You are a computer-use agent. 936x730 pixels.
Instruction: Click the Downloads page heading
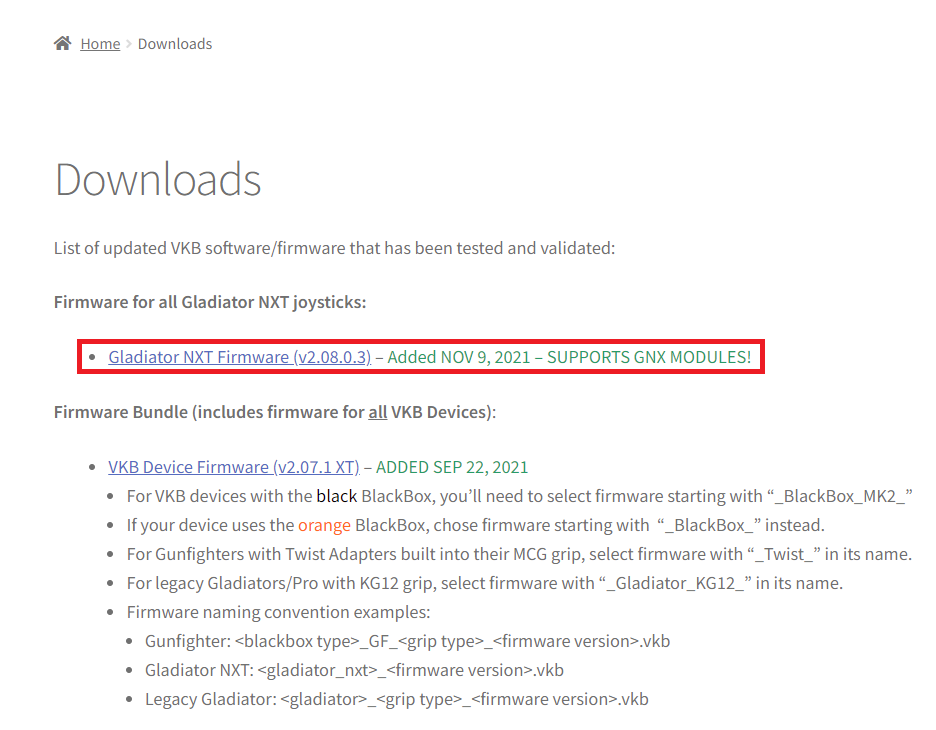pos(158,179)
